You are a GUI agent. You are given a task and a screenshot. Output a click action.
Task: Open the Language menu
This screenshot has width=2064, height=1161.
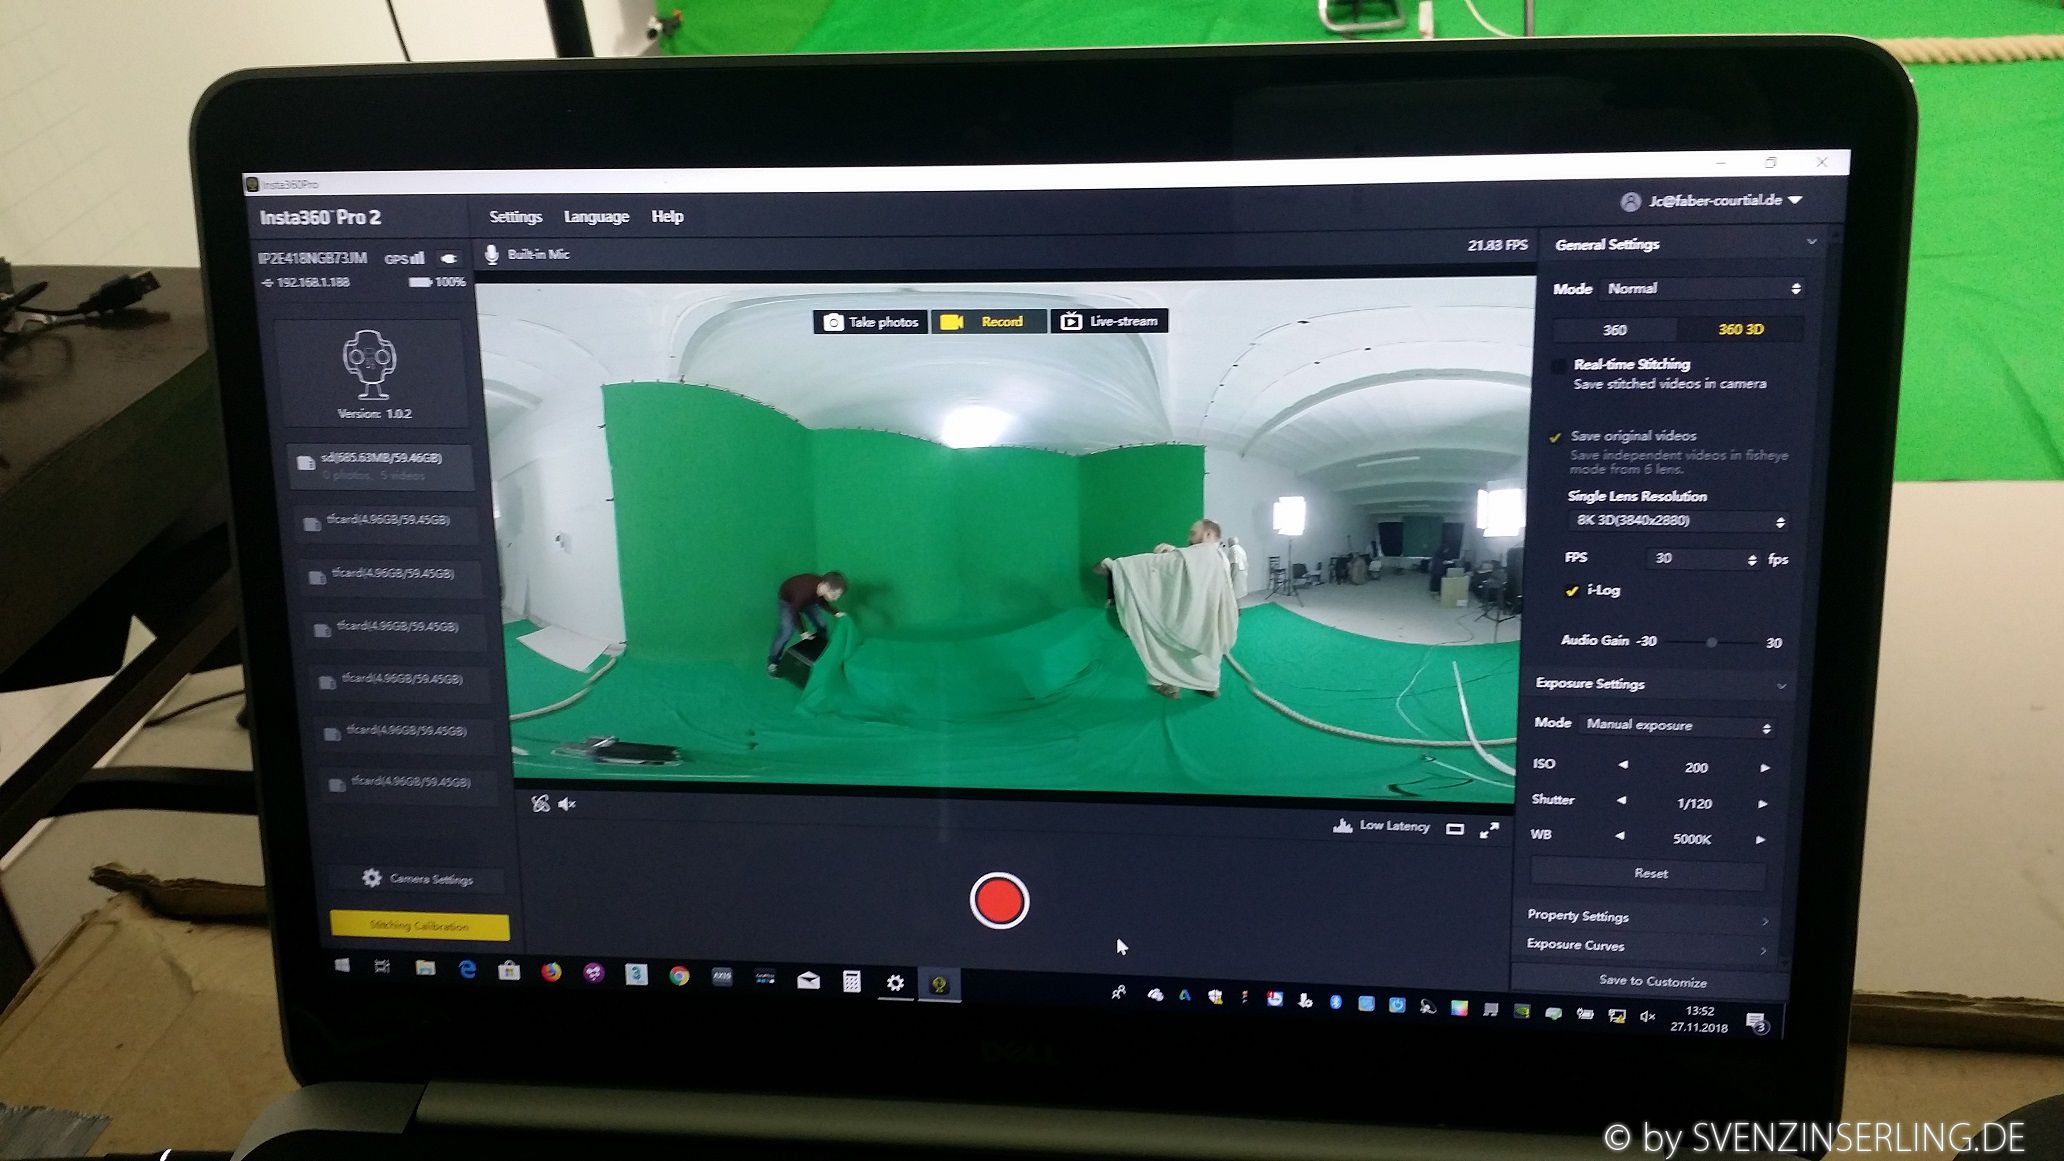coord(596,217)
